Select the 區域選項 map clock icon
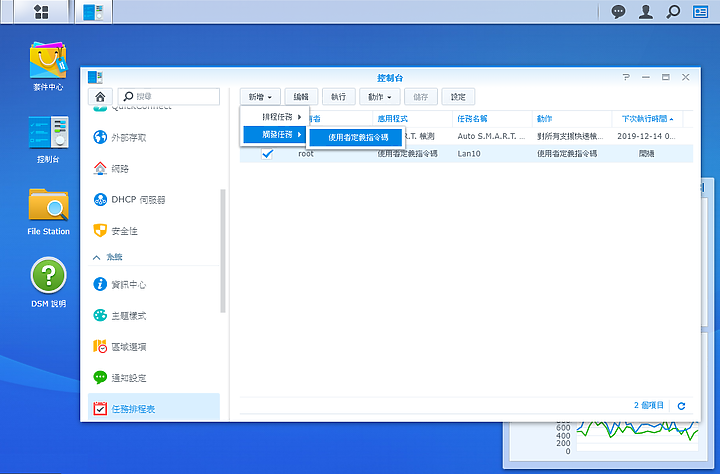Viewport: 720px width, 474px height. (100, 346)
